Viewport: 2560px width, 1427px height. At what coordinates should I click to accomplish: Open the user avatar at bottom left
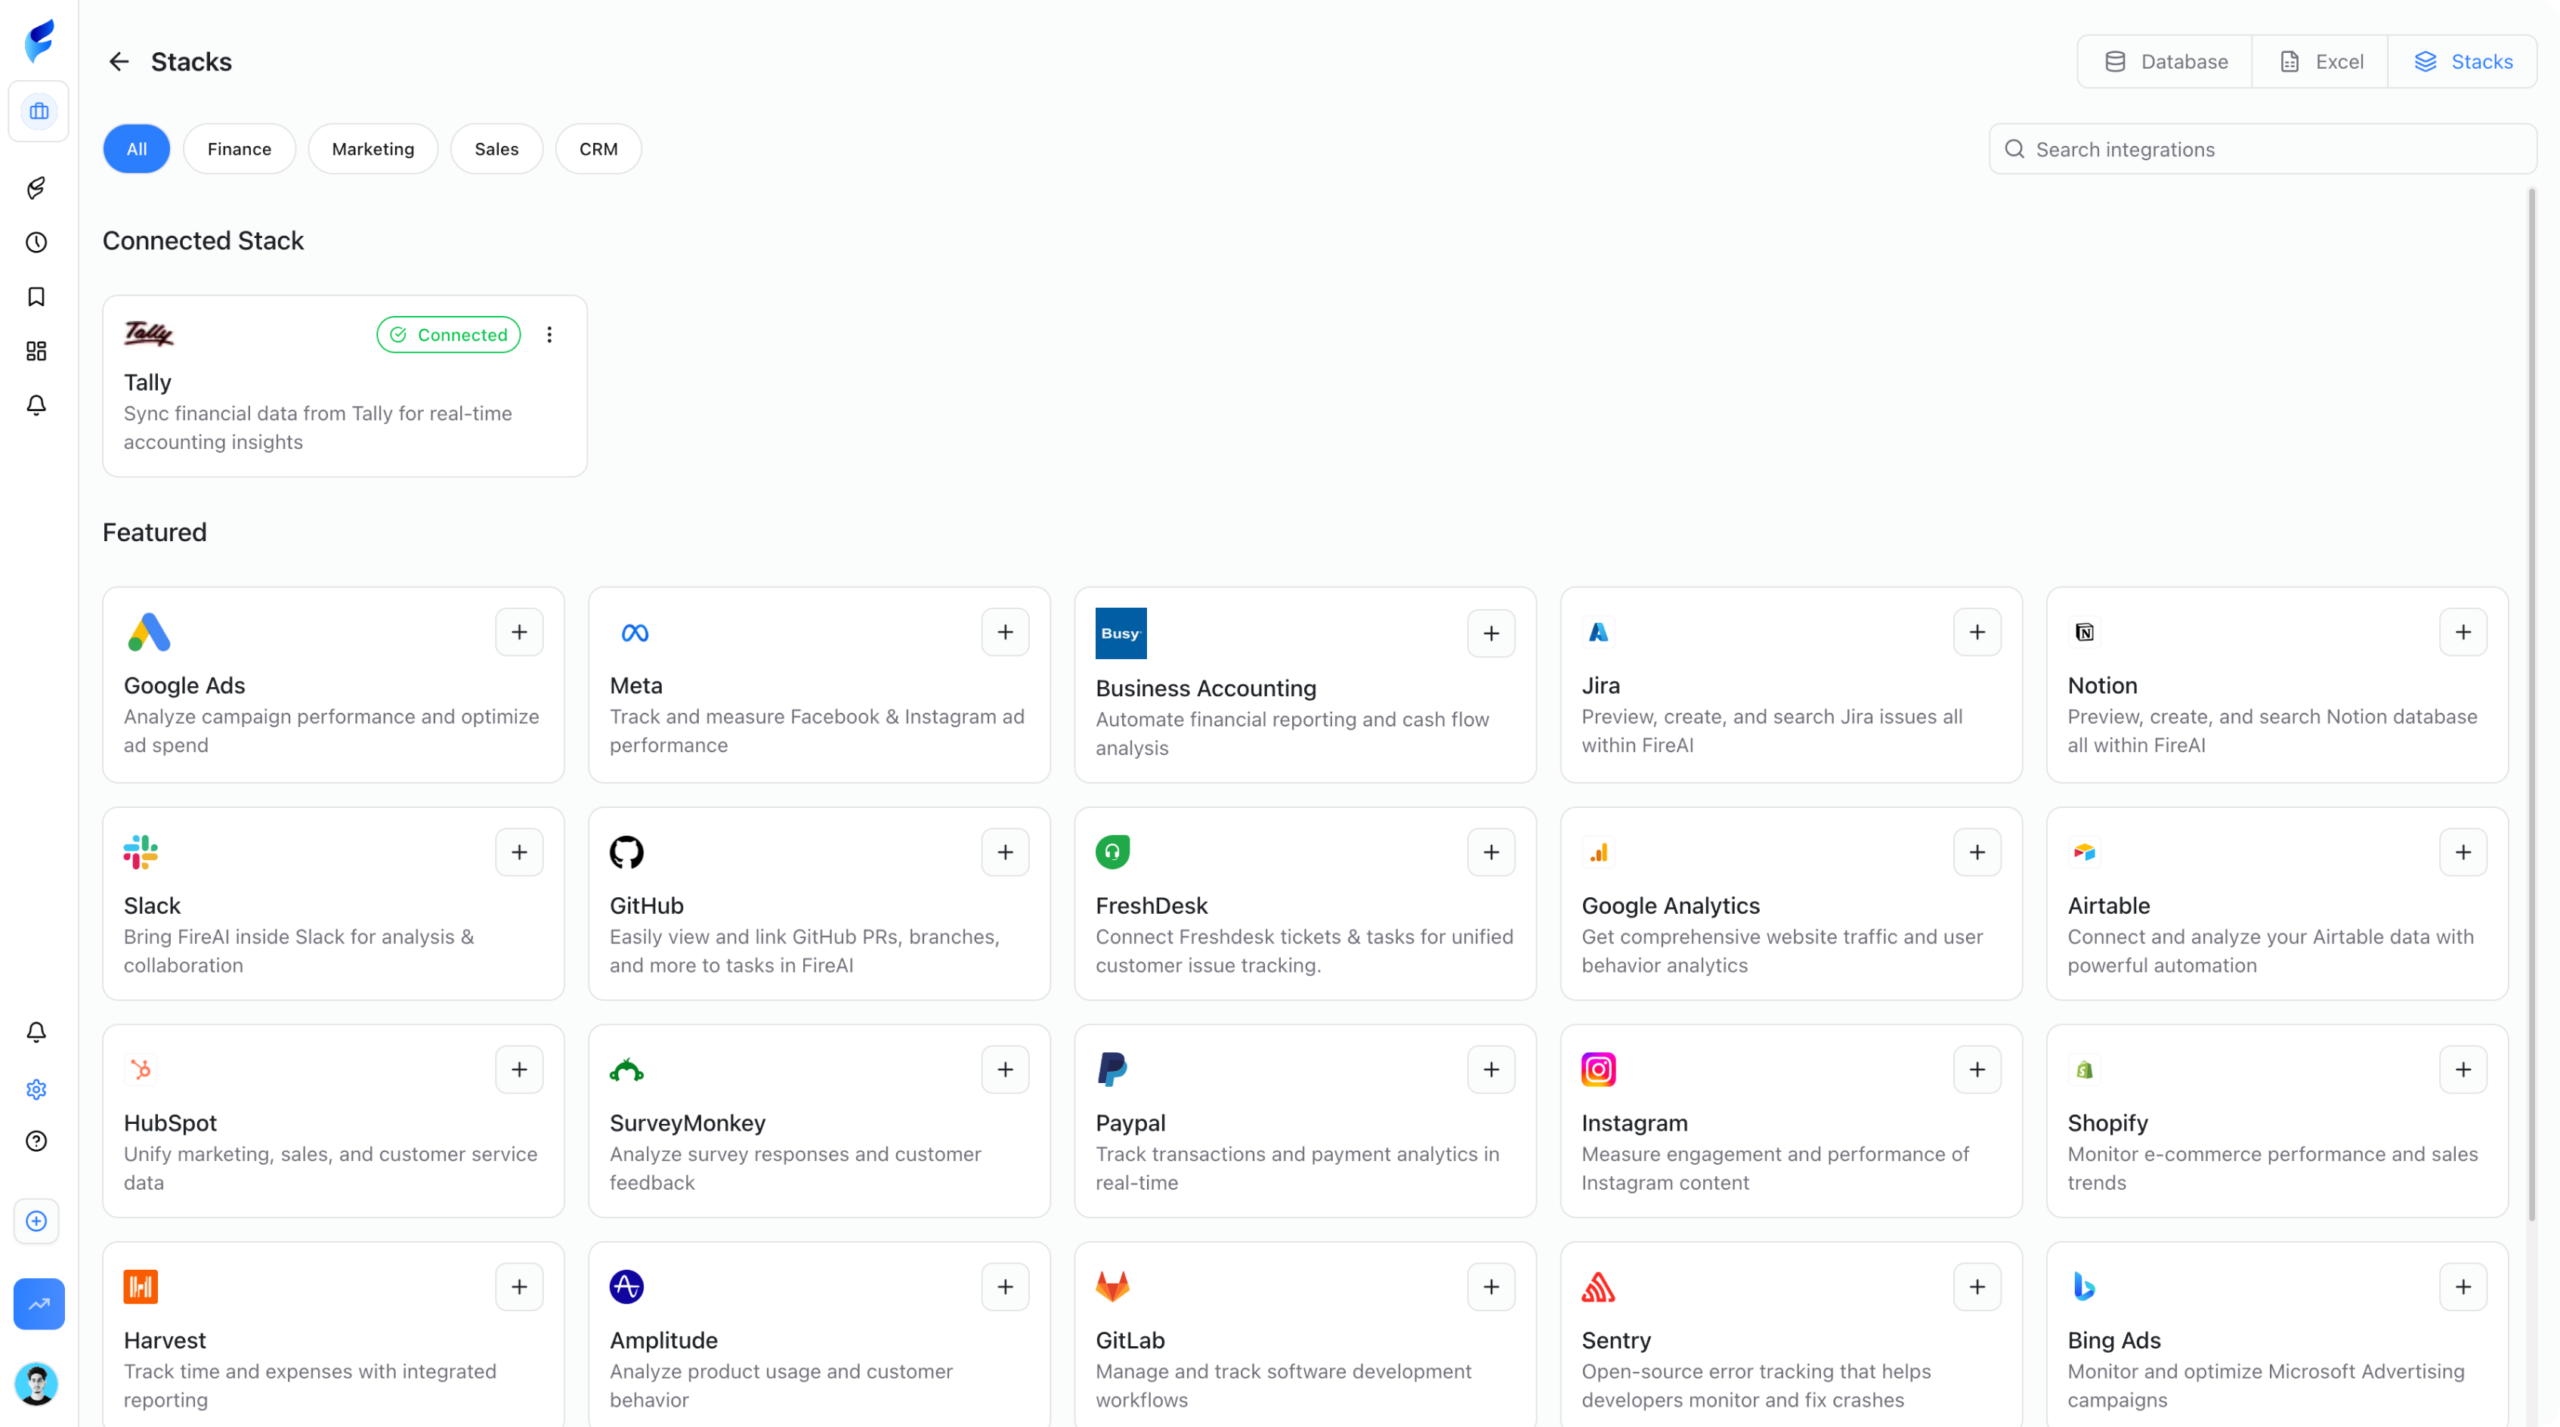[37, 1384]
